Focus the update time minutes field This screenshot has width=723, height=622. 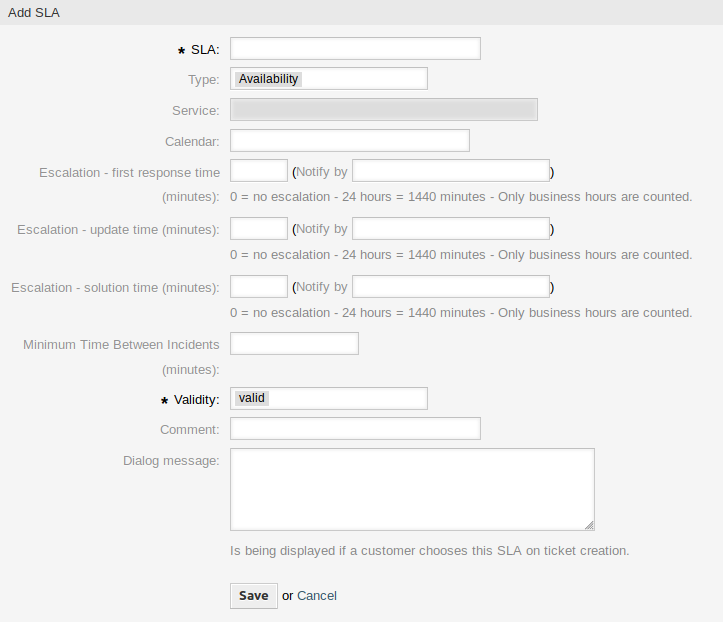pos(259,229)
